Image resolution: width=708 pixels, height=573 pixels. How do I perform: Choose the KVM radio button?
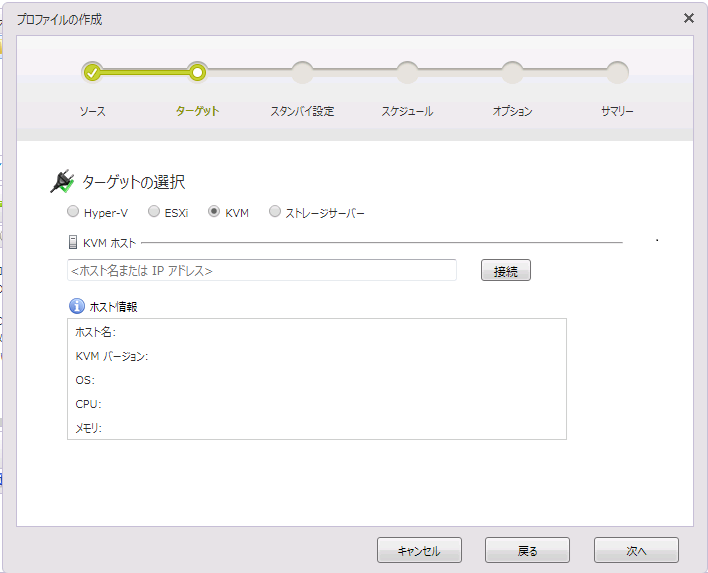coord(214,211)
